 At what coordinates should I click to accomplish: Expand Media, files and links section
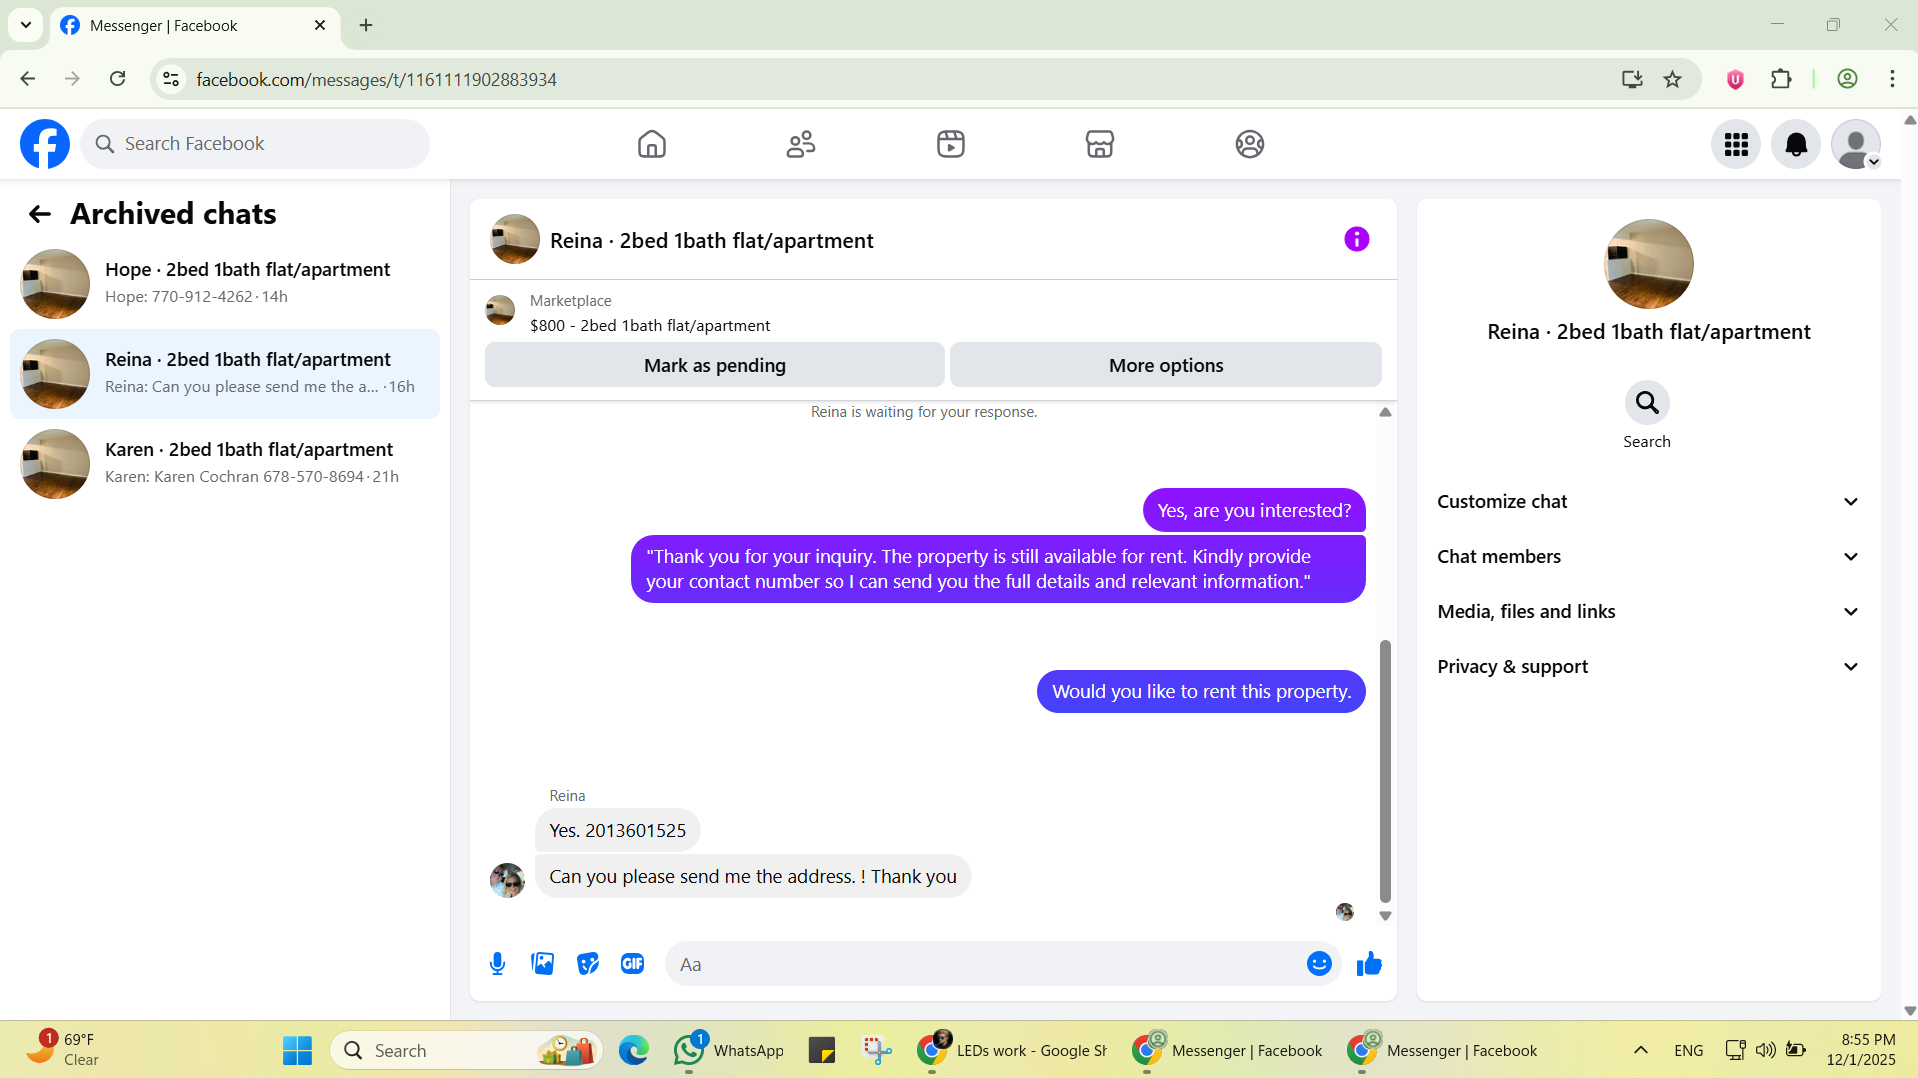point(1648,612)
